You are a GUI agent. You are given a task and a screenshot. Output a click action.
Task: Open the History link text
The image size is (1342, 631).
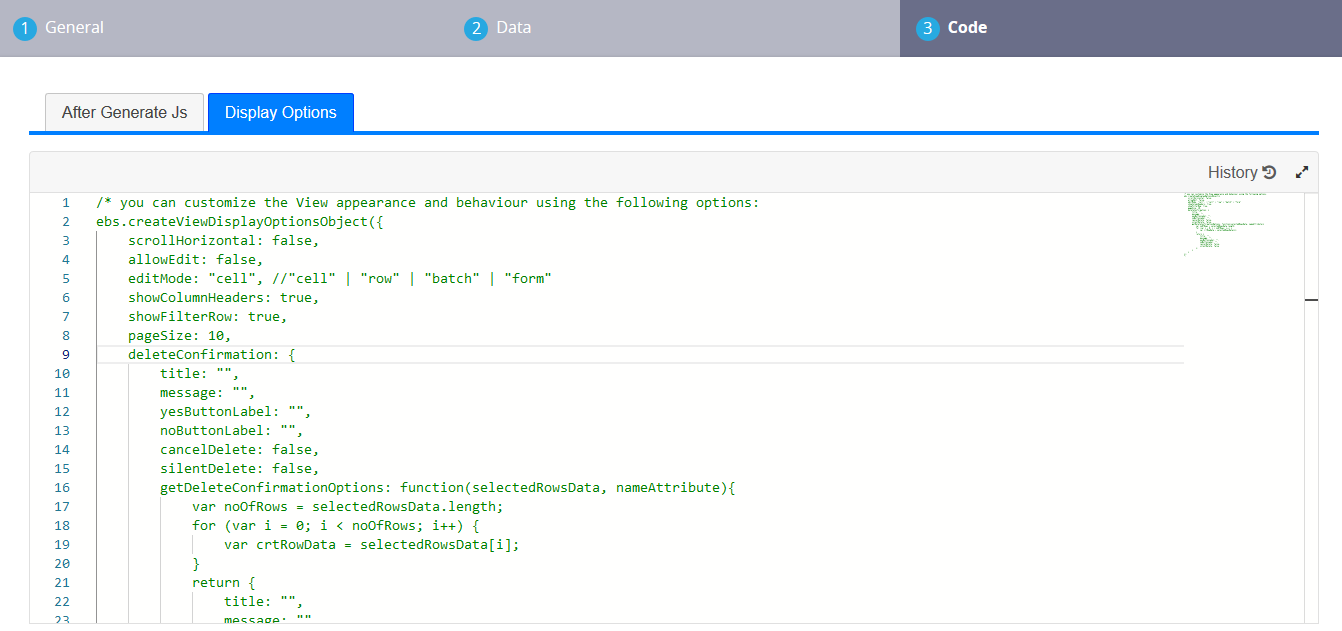click(x=1232, y=172)
